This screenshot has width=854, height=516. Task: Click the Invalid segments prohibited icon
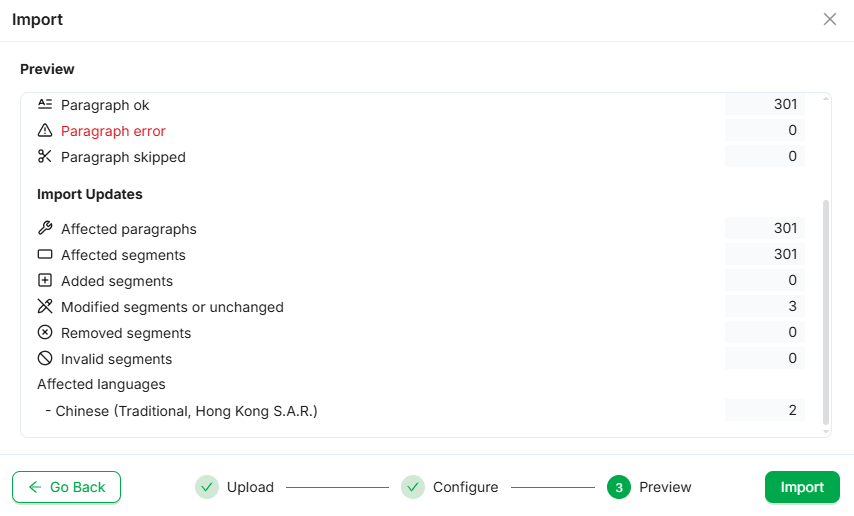tap(44, 359)
